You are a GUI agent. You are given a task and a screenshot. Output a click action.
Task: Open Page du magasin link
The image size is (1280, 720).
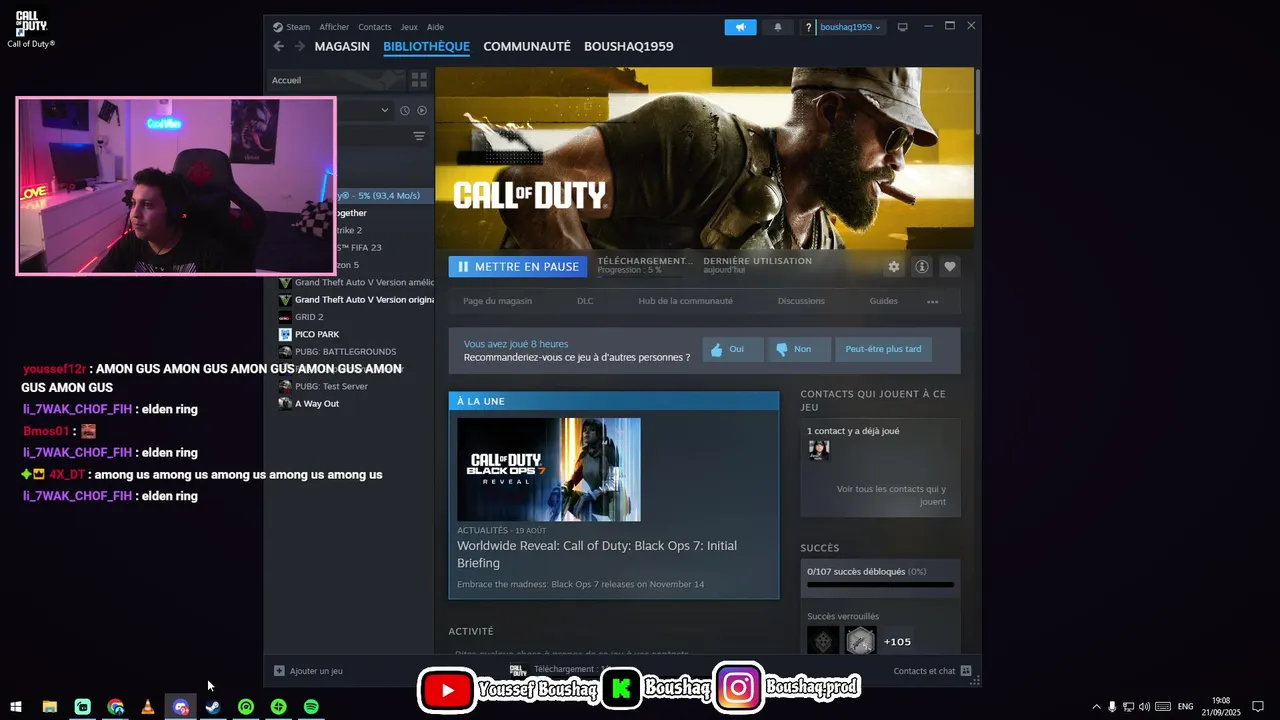coord(497,301)
